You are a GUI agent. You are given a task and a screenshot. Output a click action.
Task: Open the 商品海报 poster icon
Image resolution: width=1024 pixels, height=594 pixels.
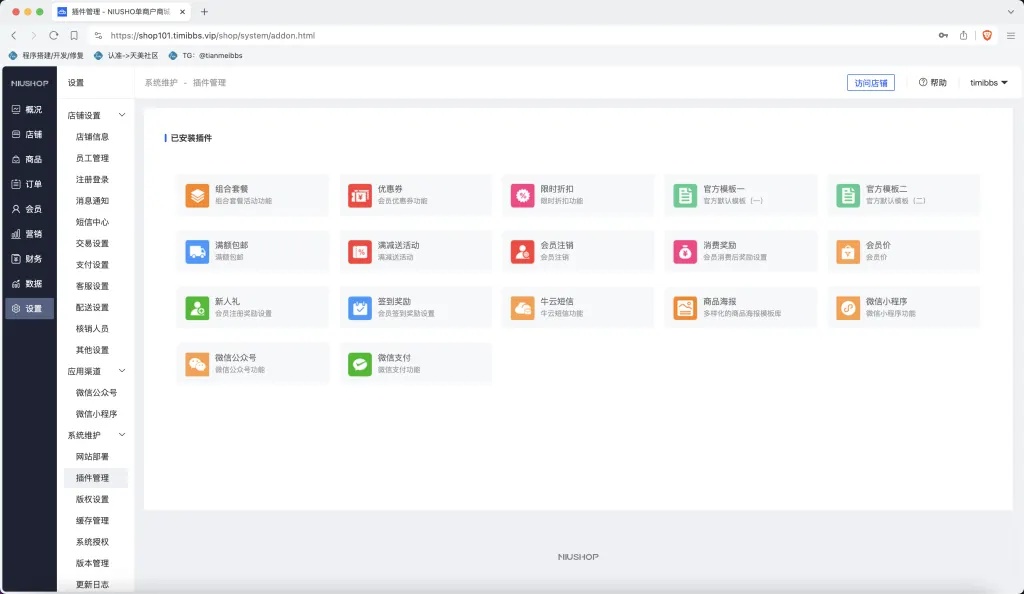(685, 307)
